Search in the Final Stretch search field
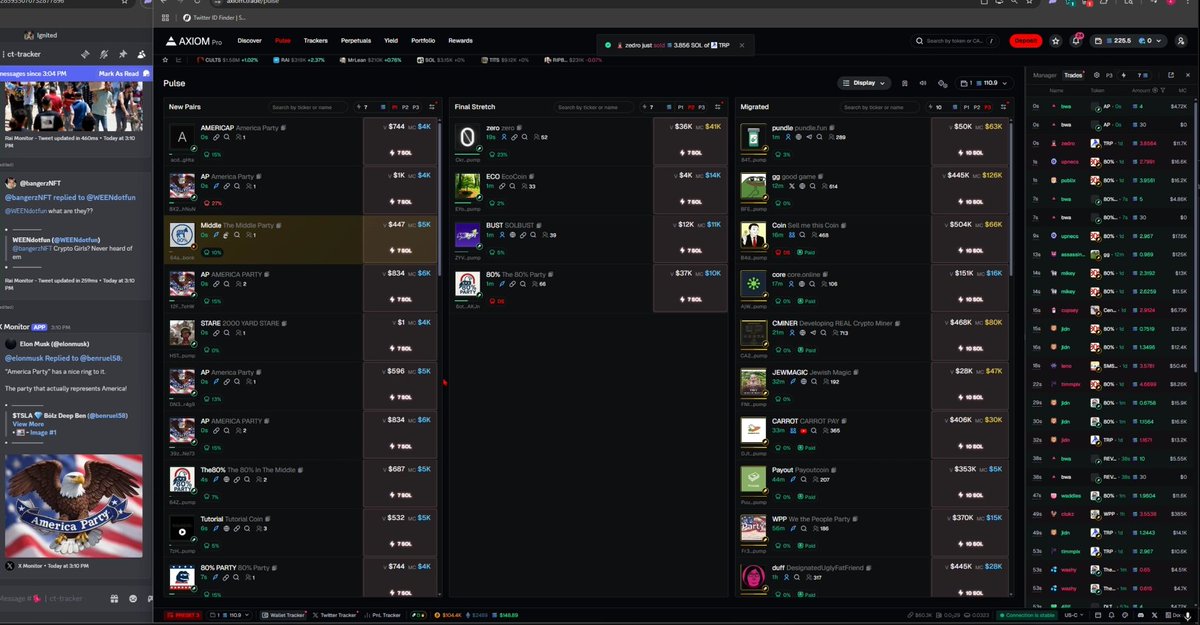1200x625 pixels. tap(594, 107)
